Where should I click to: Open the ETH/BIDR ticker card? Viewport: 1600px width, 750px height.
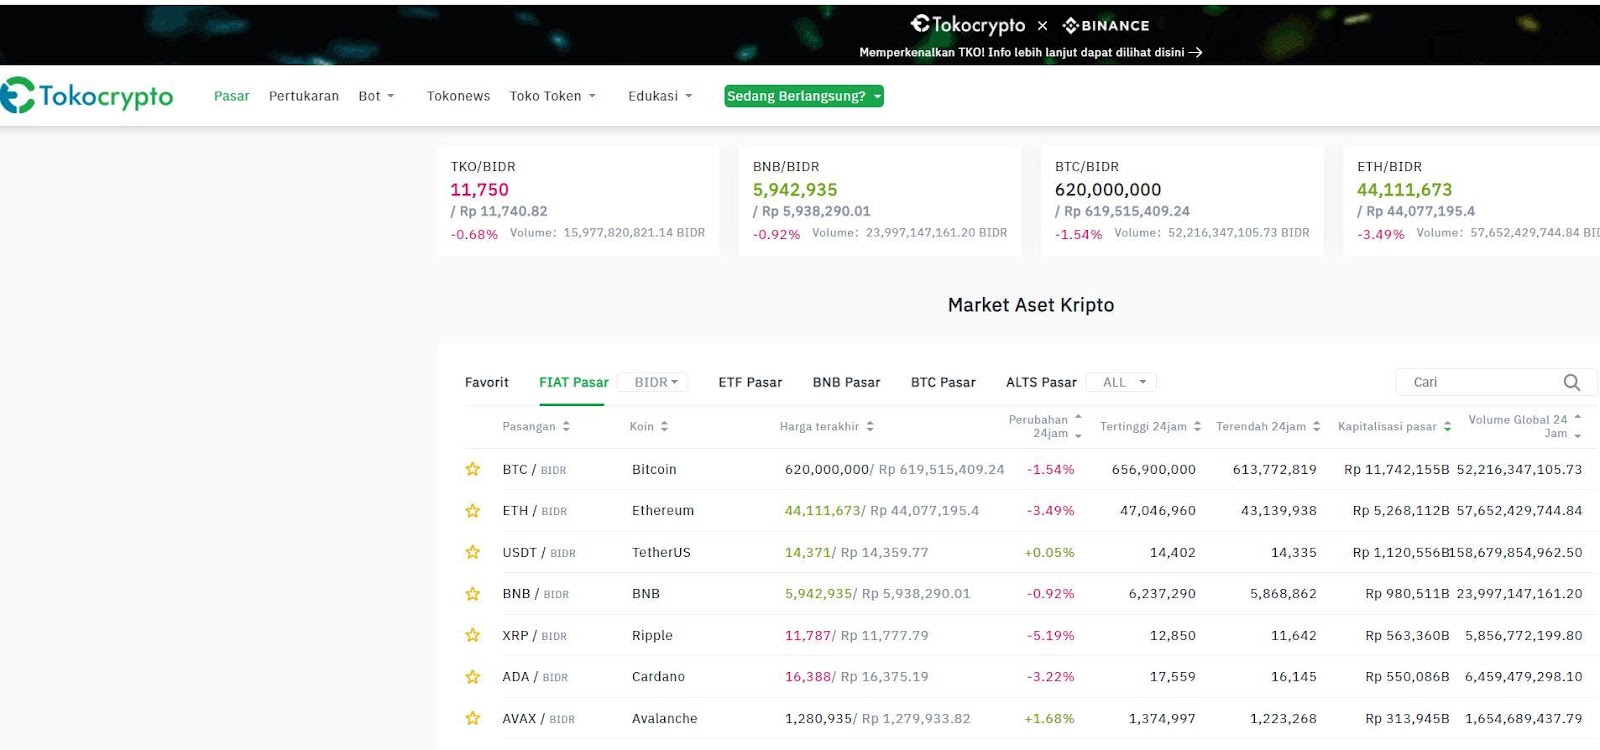point(1471,200)
